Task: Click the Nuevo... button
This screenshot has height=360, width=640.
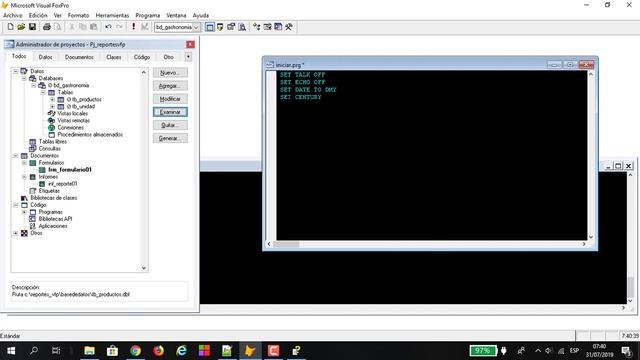Action: 170,73
